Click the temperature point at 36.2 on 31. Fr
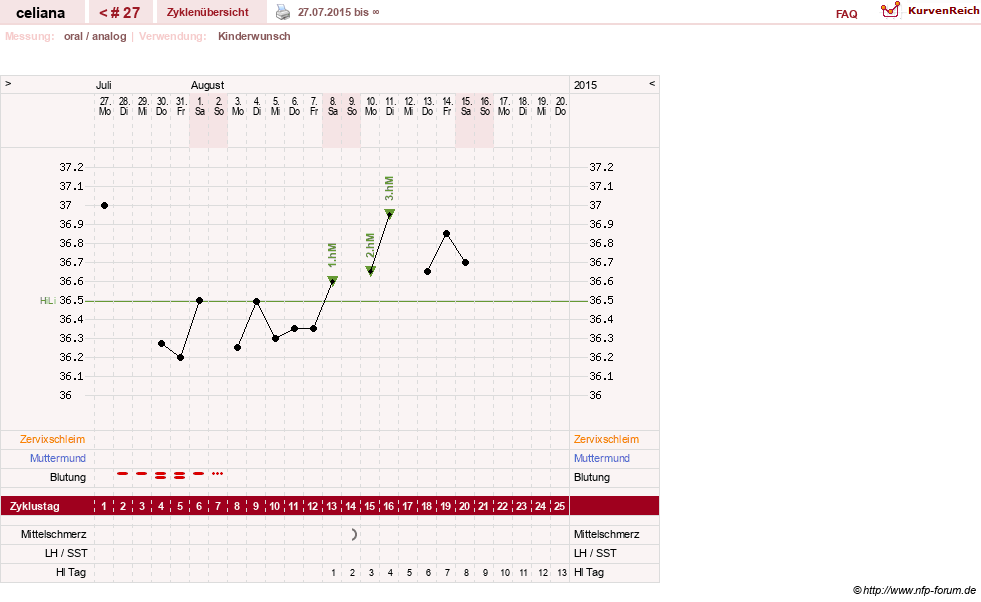Image resolution: width=981 pixels, height=602 pixels. 180,357
